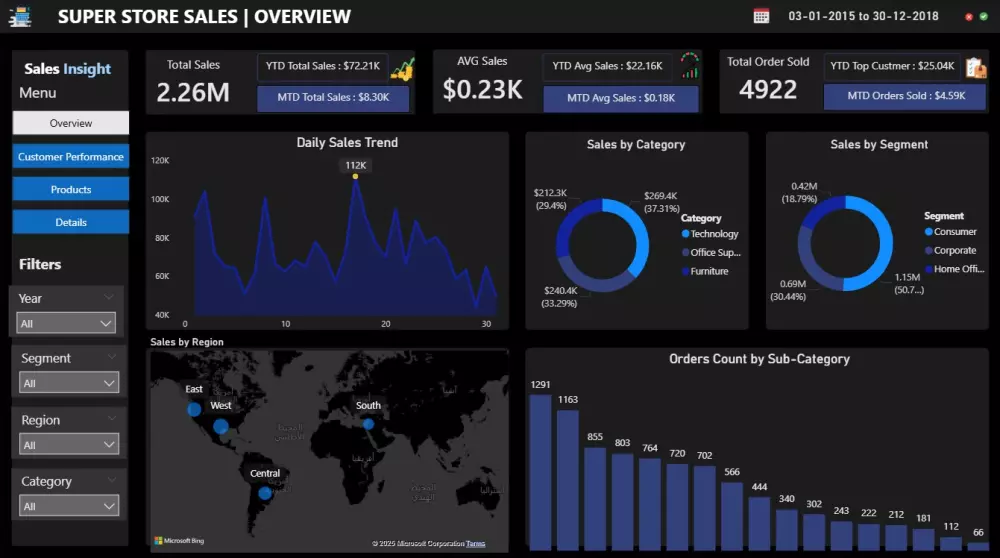
Task: Click the 1.15M segment label
Action: click(x=908, y=283)
